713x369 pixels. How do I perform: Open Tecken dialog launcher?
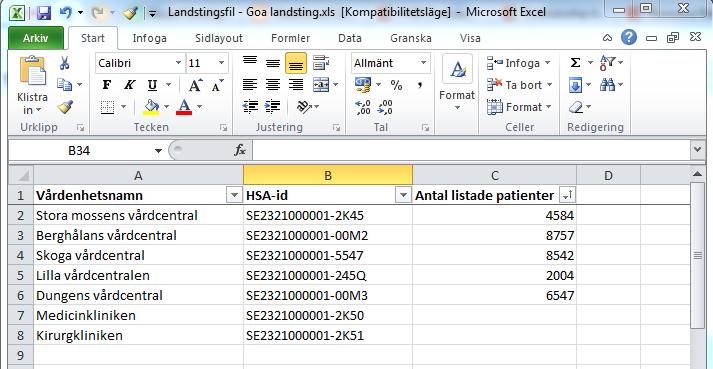pyautogui.click(x=223, y=128)
